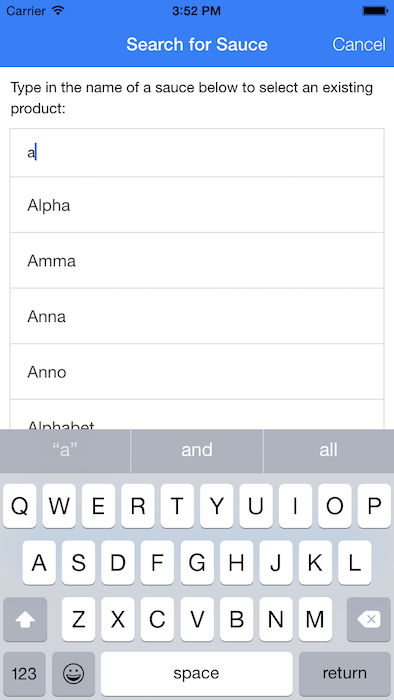Viewport: 394px width, 700px height.
Task: Tap the quoted "a" keyboard suggestion
Action: 65,450
